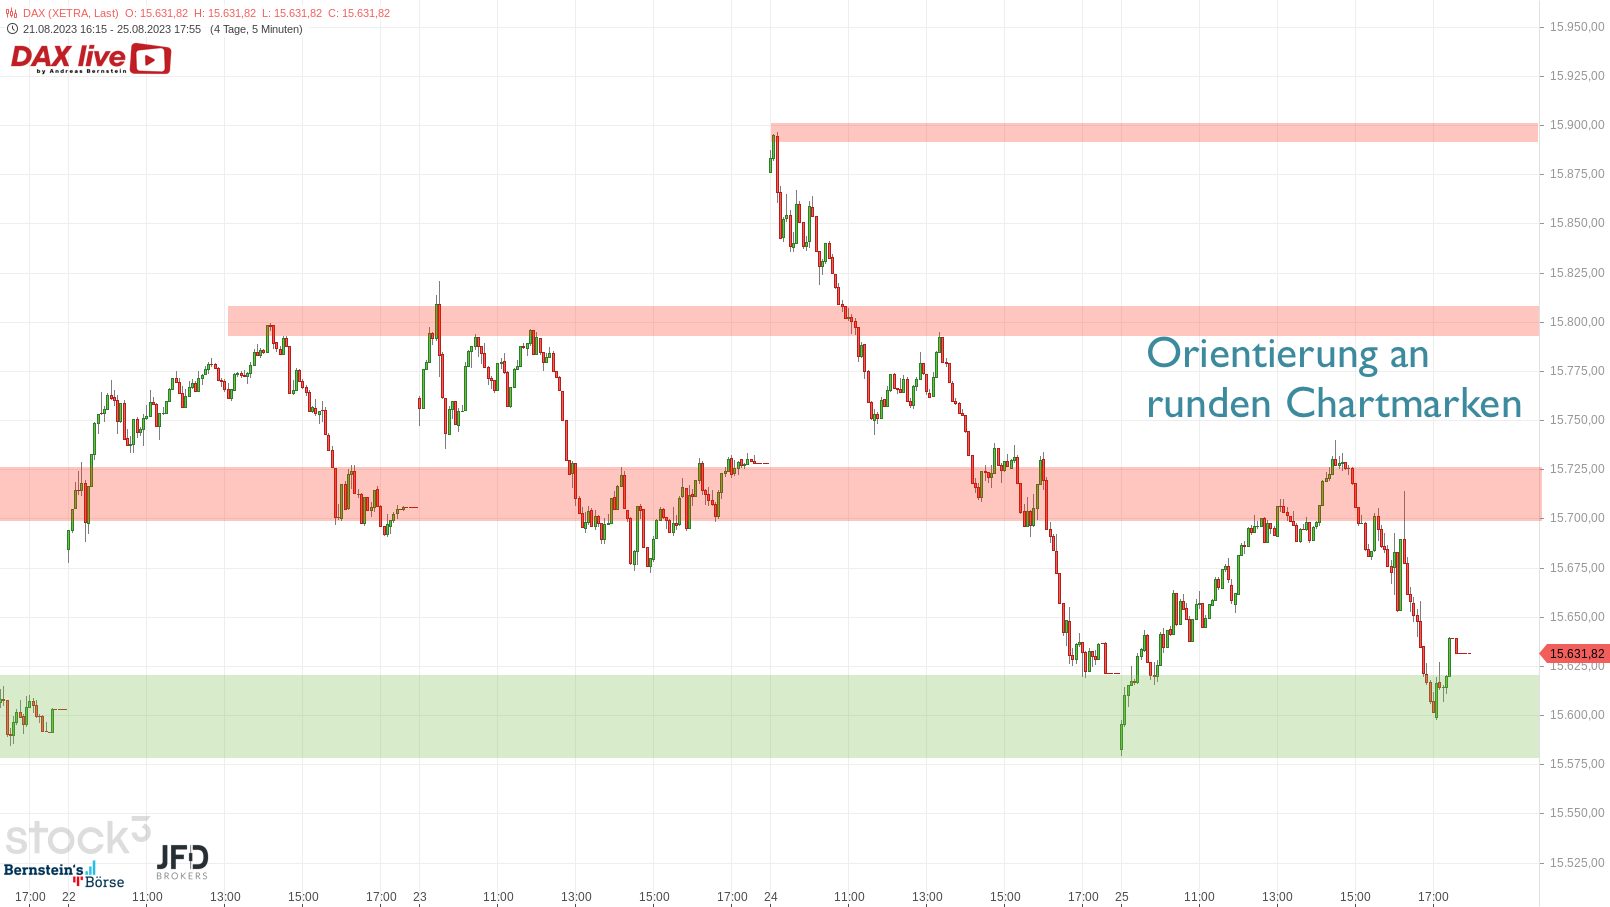Click day marker 25 on the time axis
The image size is (1610, 907).
pyautogui.click(x=1122, y=897)
